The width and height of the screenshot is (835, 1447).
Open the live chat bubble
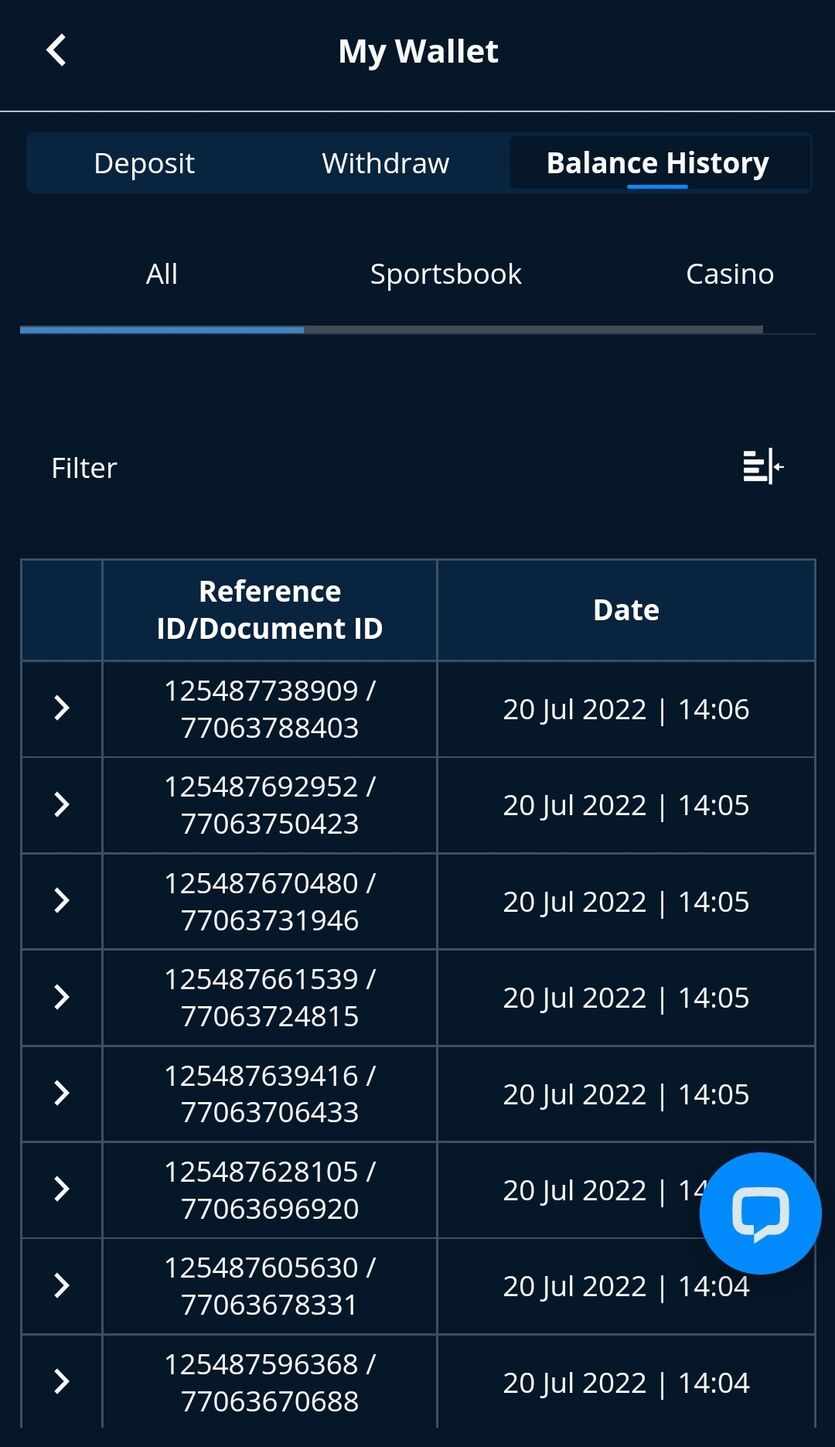click(x=760, y=1213)
